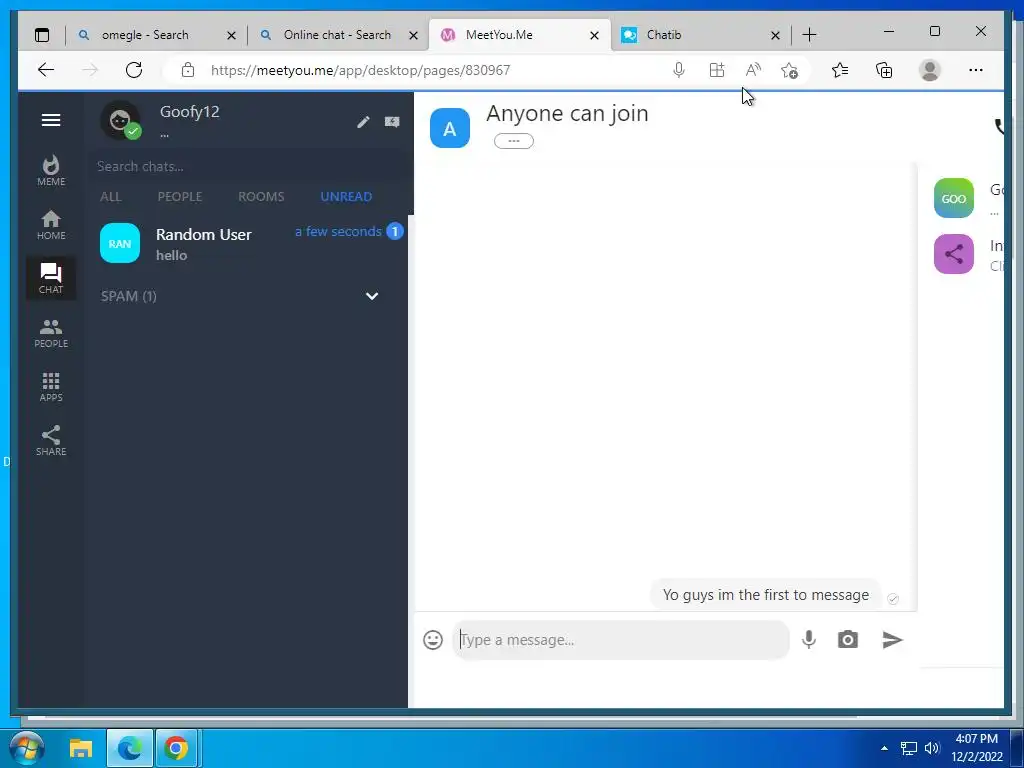
Task: Expand the SPAM (1) section chevron
Action: pyautogui.click(x=372, y=296)
